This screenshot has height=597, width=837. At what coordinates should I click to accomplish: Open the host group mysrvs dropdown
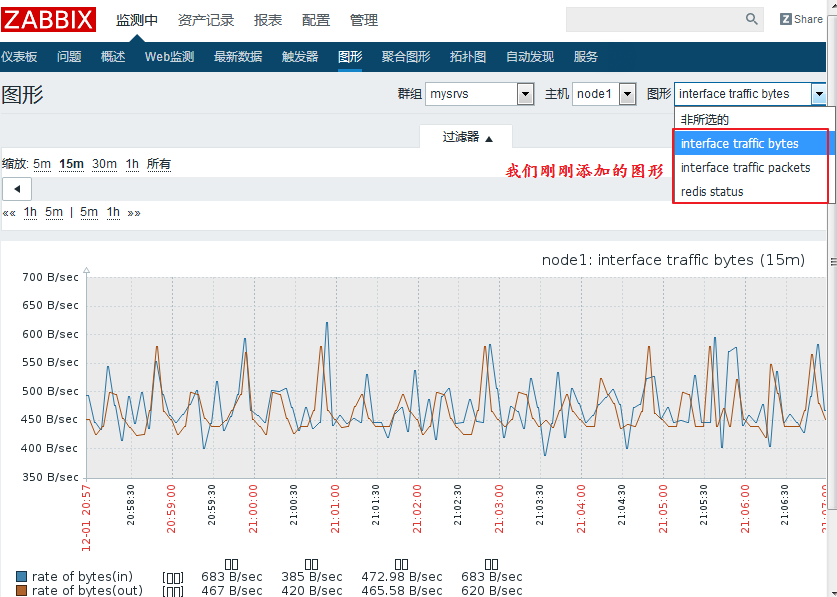[525, 94]
